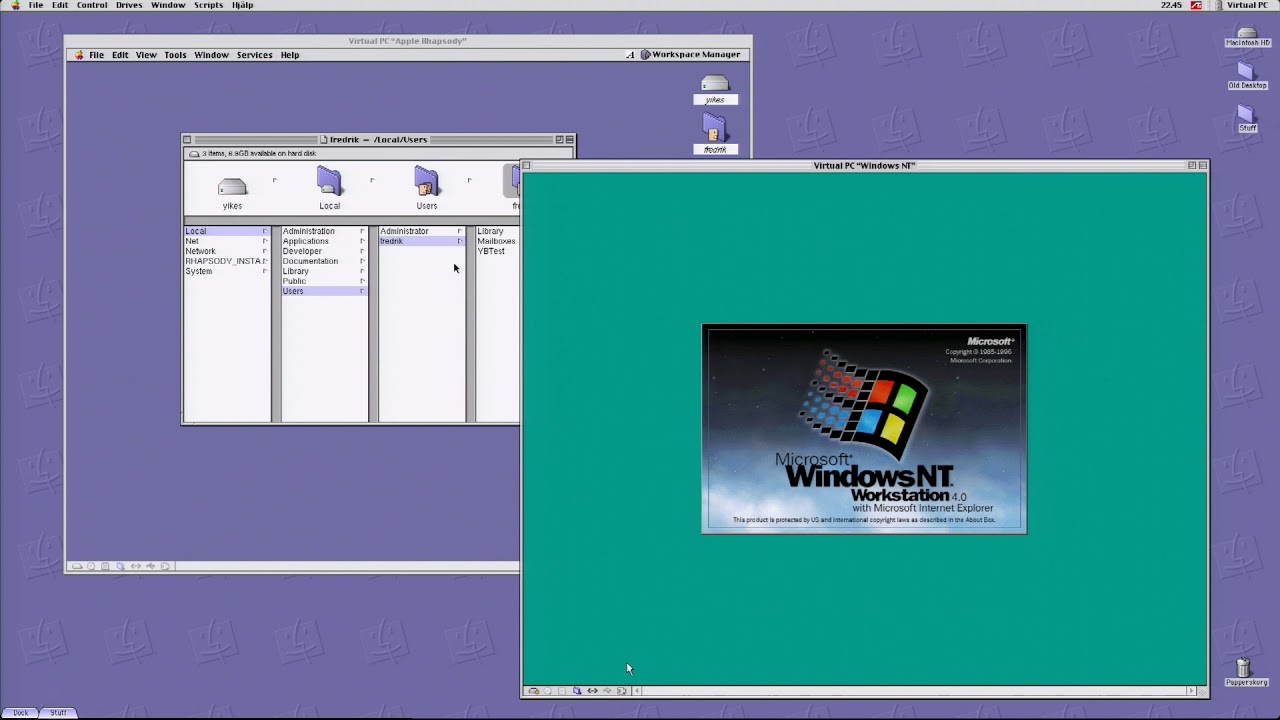The height and width of the screenshot is (720, 1280).
Task: Click the Stuff tab at bottom left
Action: [x=59, y=713]
